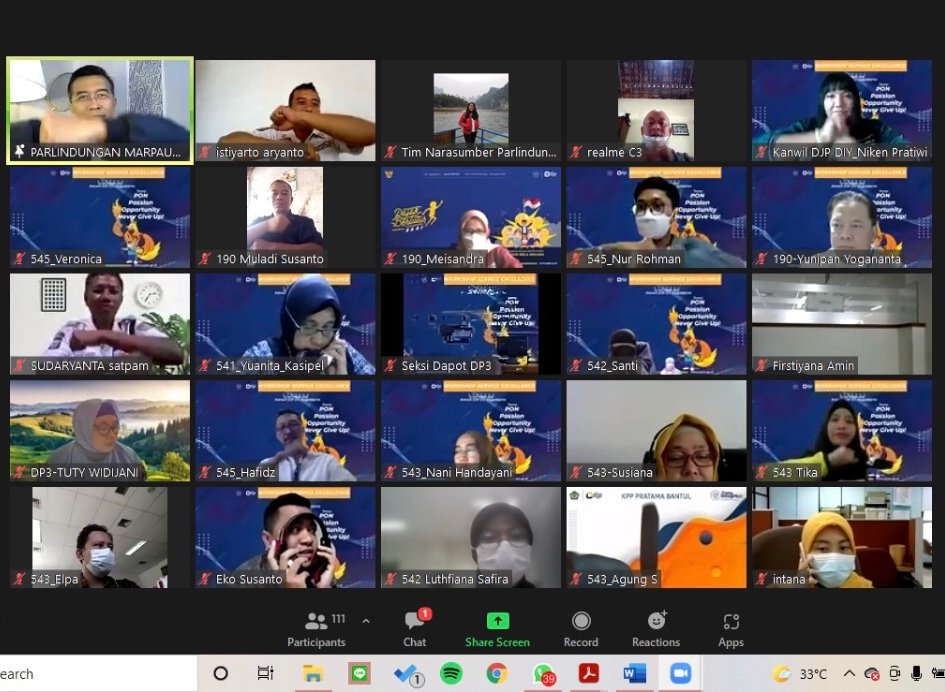This screenshot has height=692, width=945.
Task: Open Adobe Acrobat from the taskbar
Action: click(x=589, y=674)
